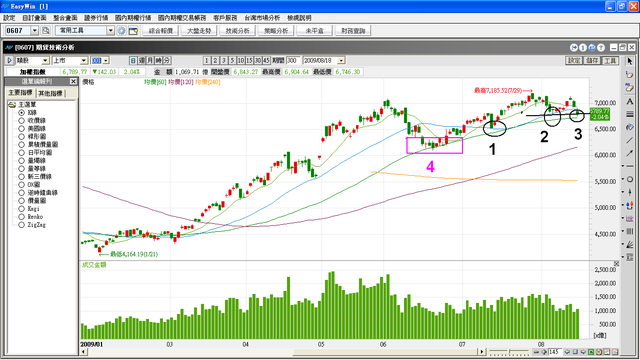Screen dimensions: 640x360
Task: Select the fan lines drawing tool
Action: [630, 244]
